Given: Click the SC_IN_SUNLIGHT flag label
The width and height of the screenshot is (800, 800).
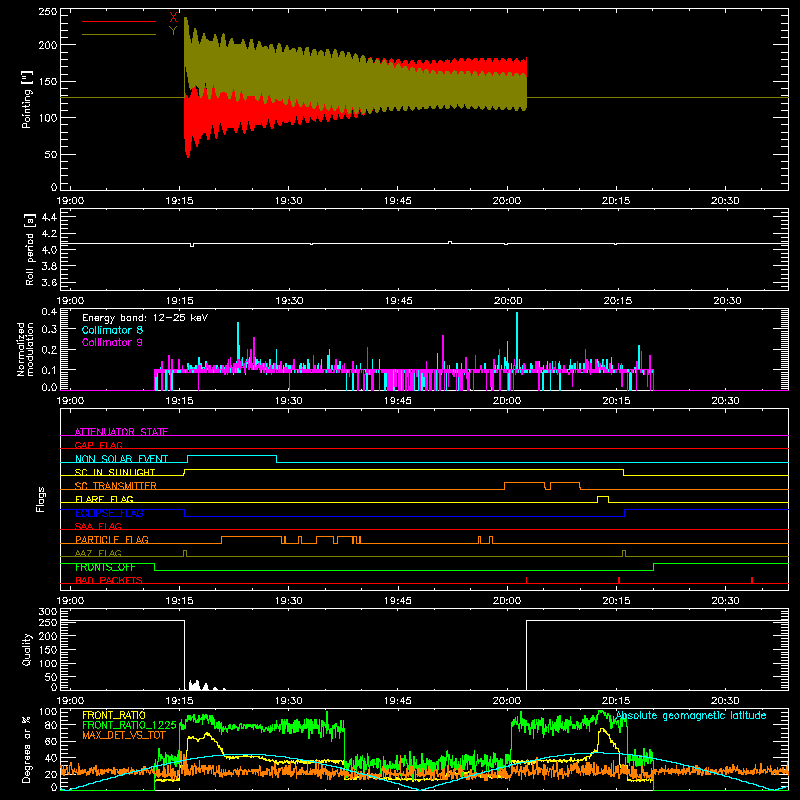Looking at the screenshot, I should pos(115,472).
